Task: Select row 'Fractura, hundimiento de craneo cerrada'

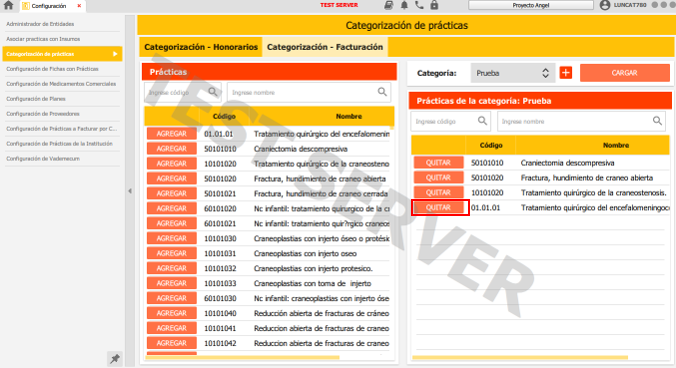Action: pyautogui.click(x=321, y=193)
